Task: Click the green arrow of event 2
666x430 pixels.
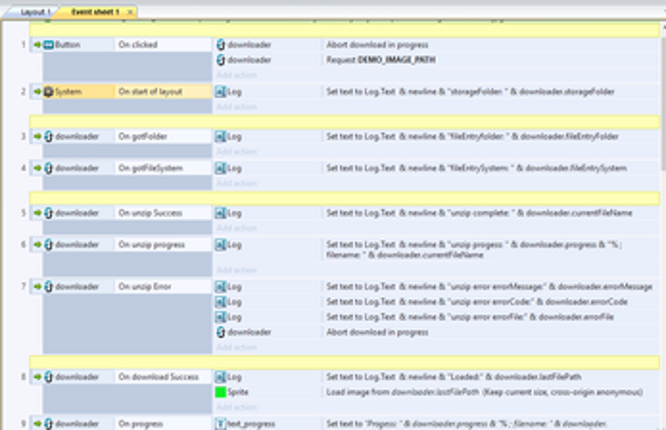Action: point(38,92)
